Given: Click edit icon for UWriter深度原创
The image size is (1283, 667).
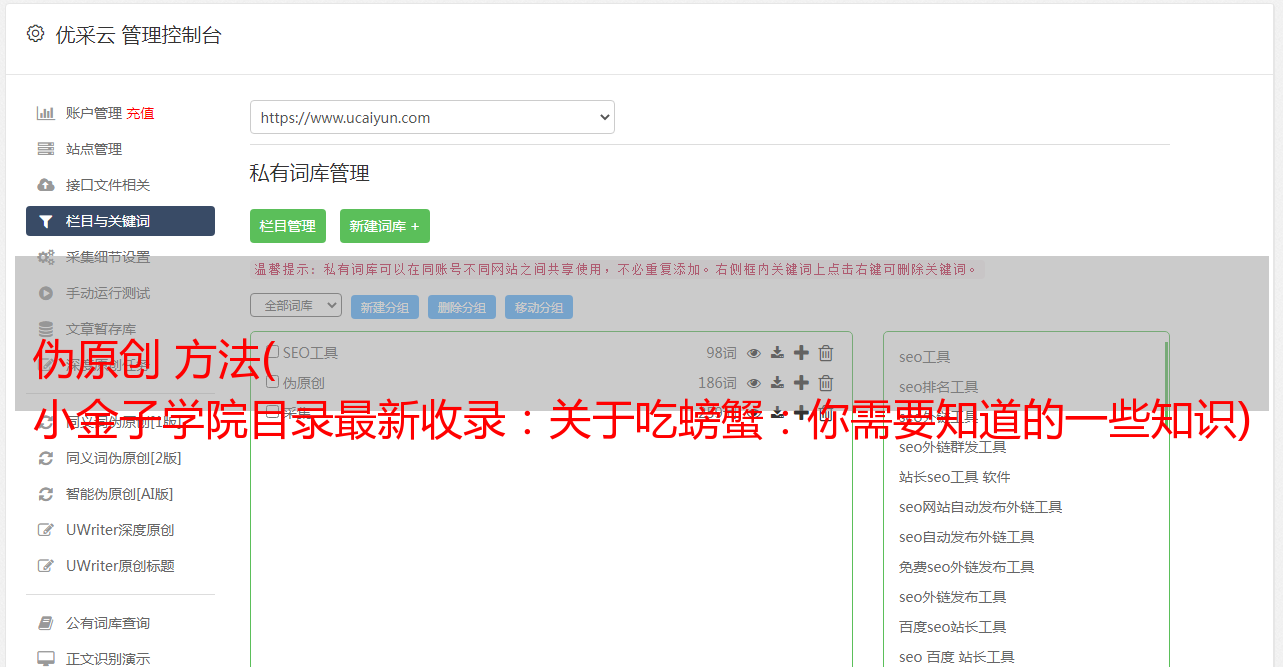Looking at the screenshot, I should click(45, 530).
